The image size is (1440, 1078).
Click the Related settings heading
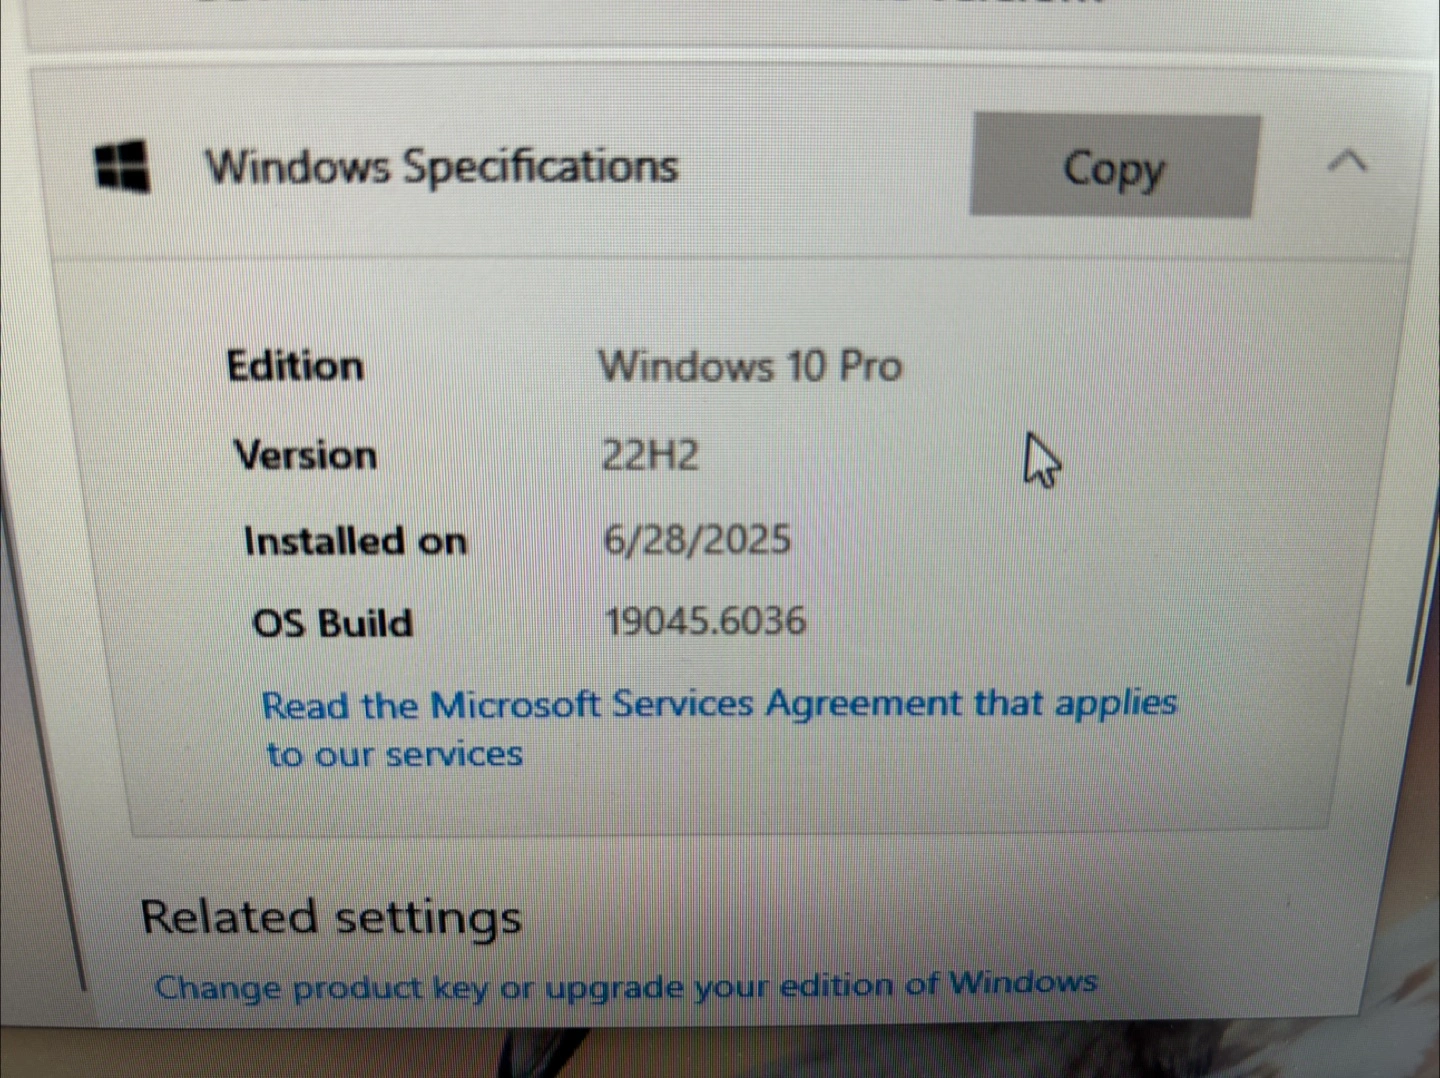[331, 917]
